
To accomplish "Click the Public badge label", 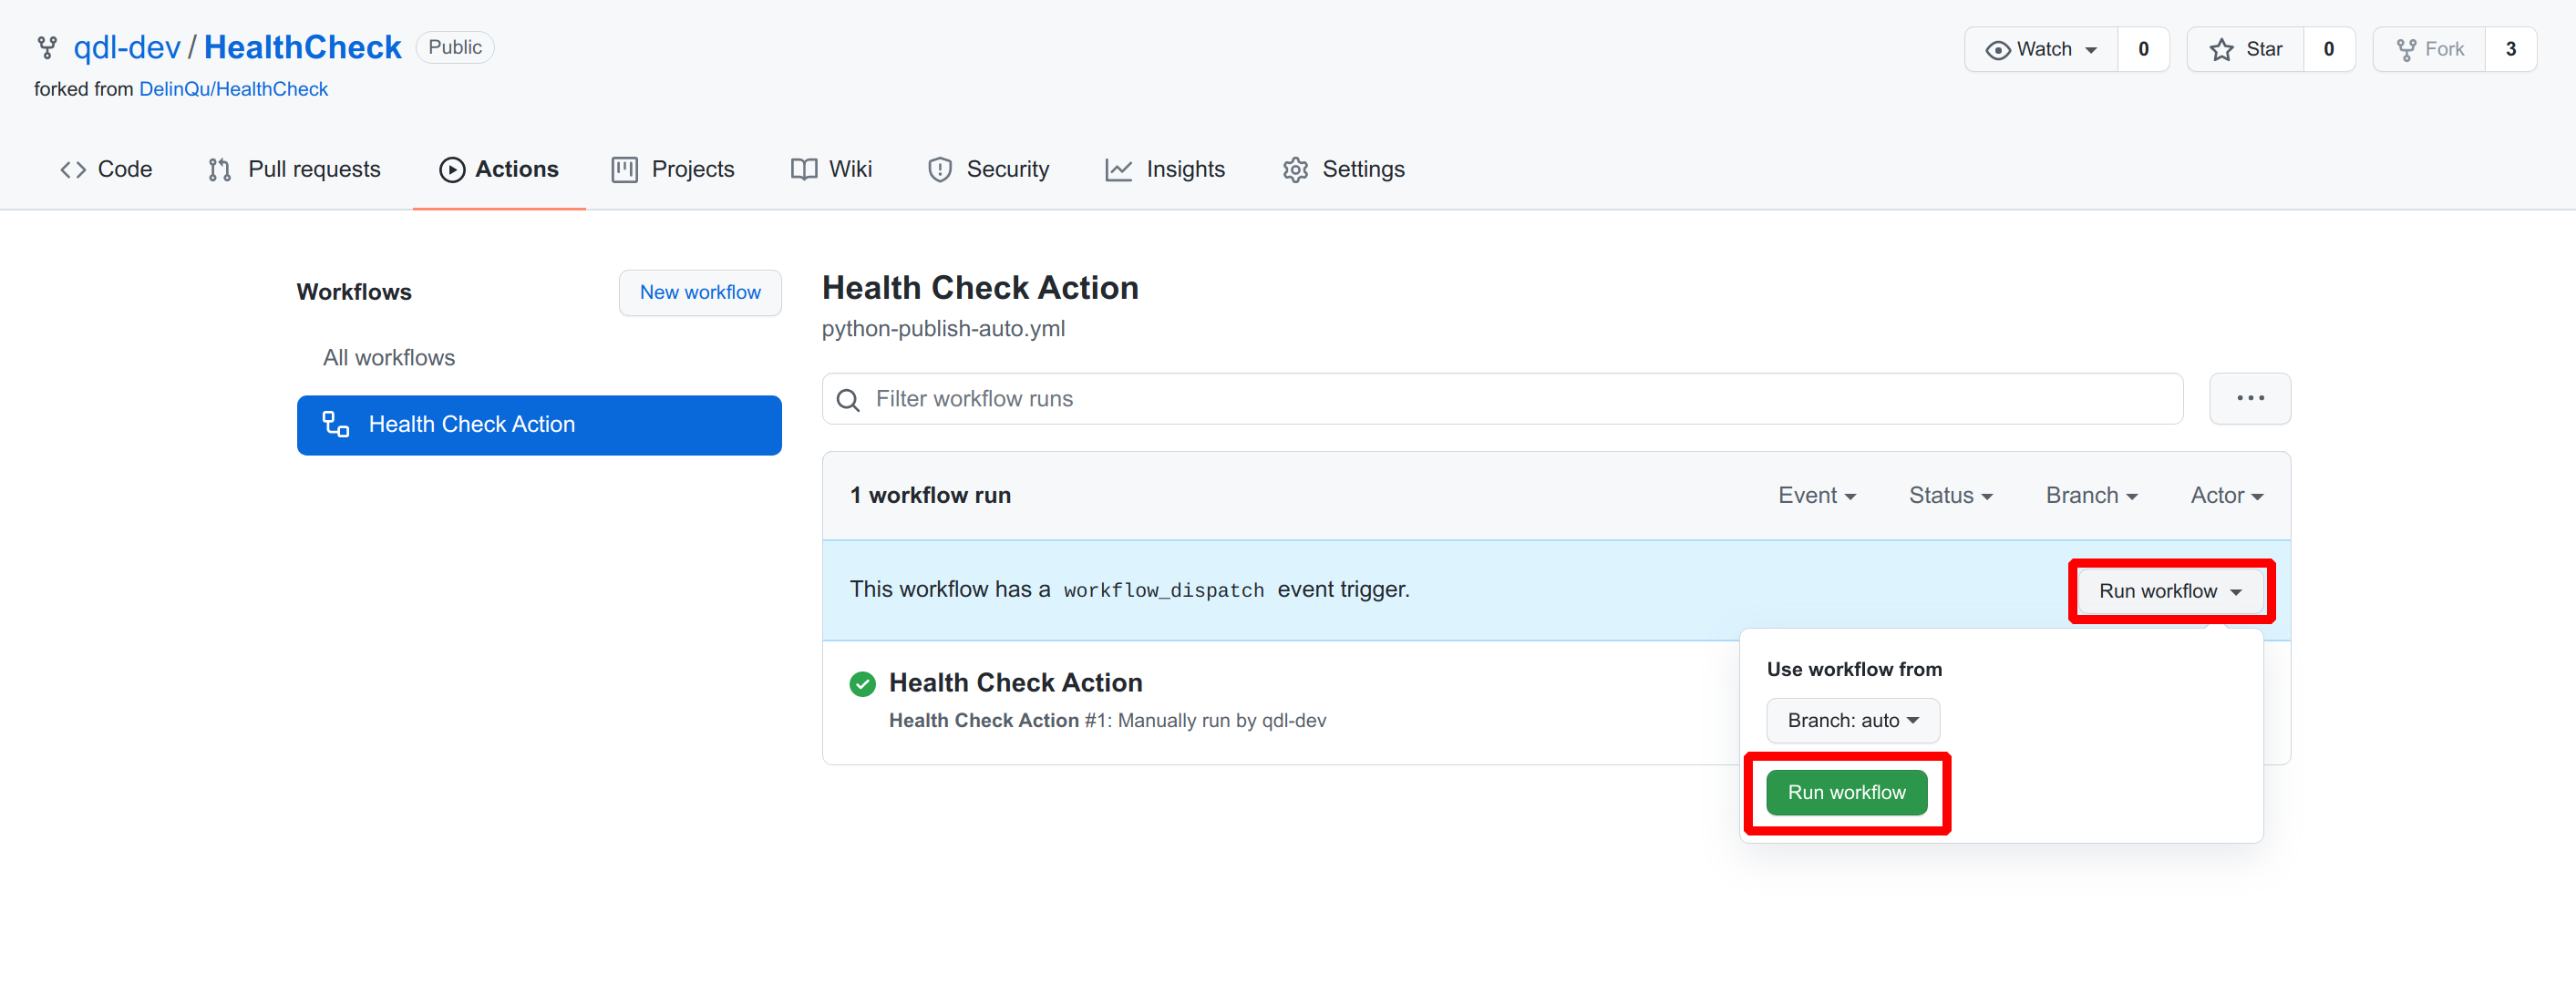I will point(455,48).
